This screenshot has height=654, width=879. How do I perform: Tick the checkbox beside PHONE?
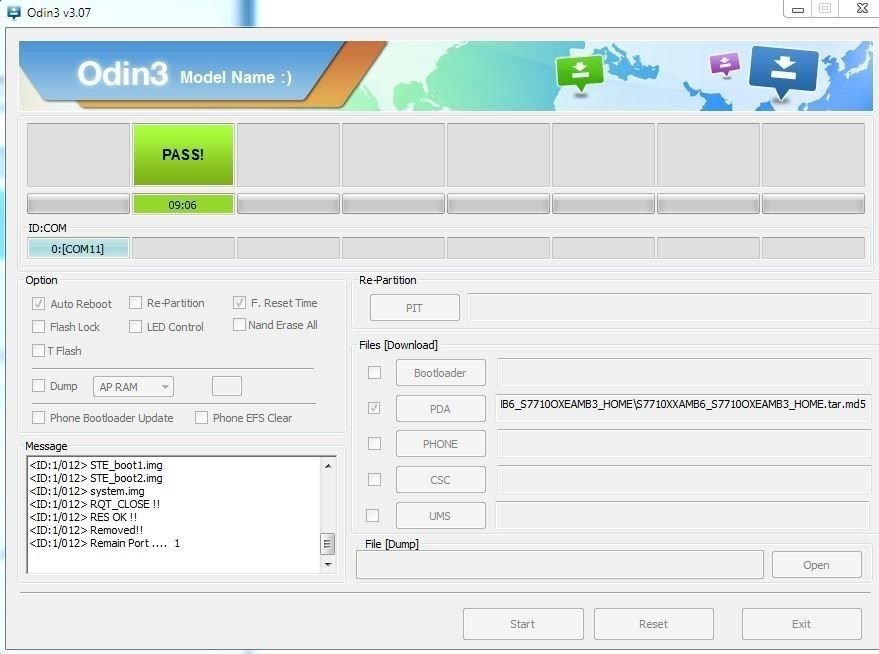point(374,444)
